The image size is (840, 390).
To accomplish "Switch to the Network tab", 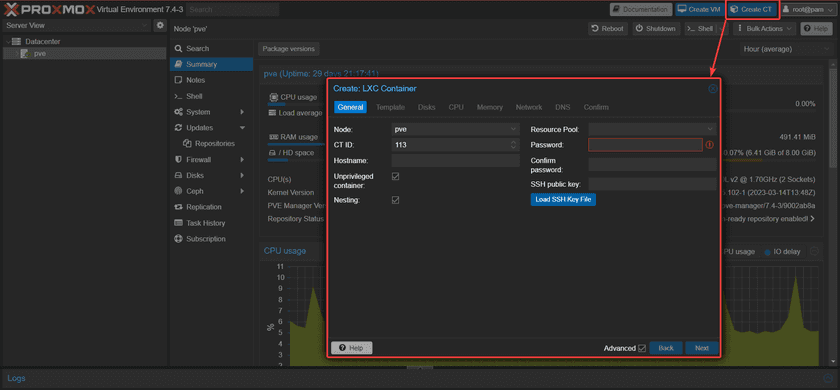I will 529,107.
